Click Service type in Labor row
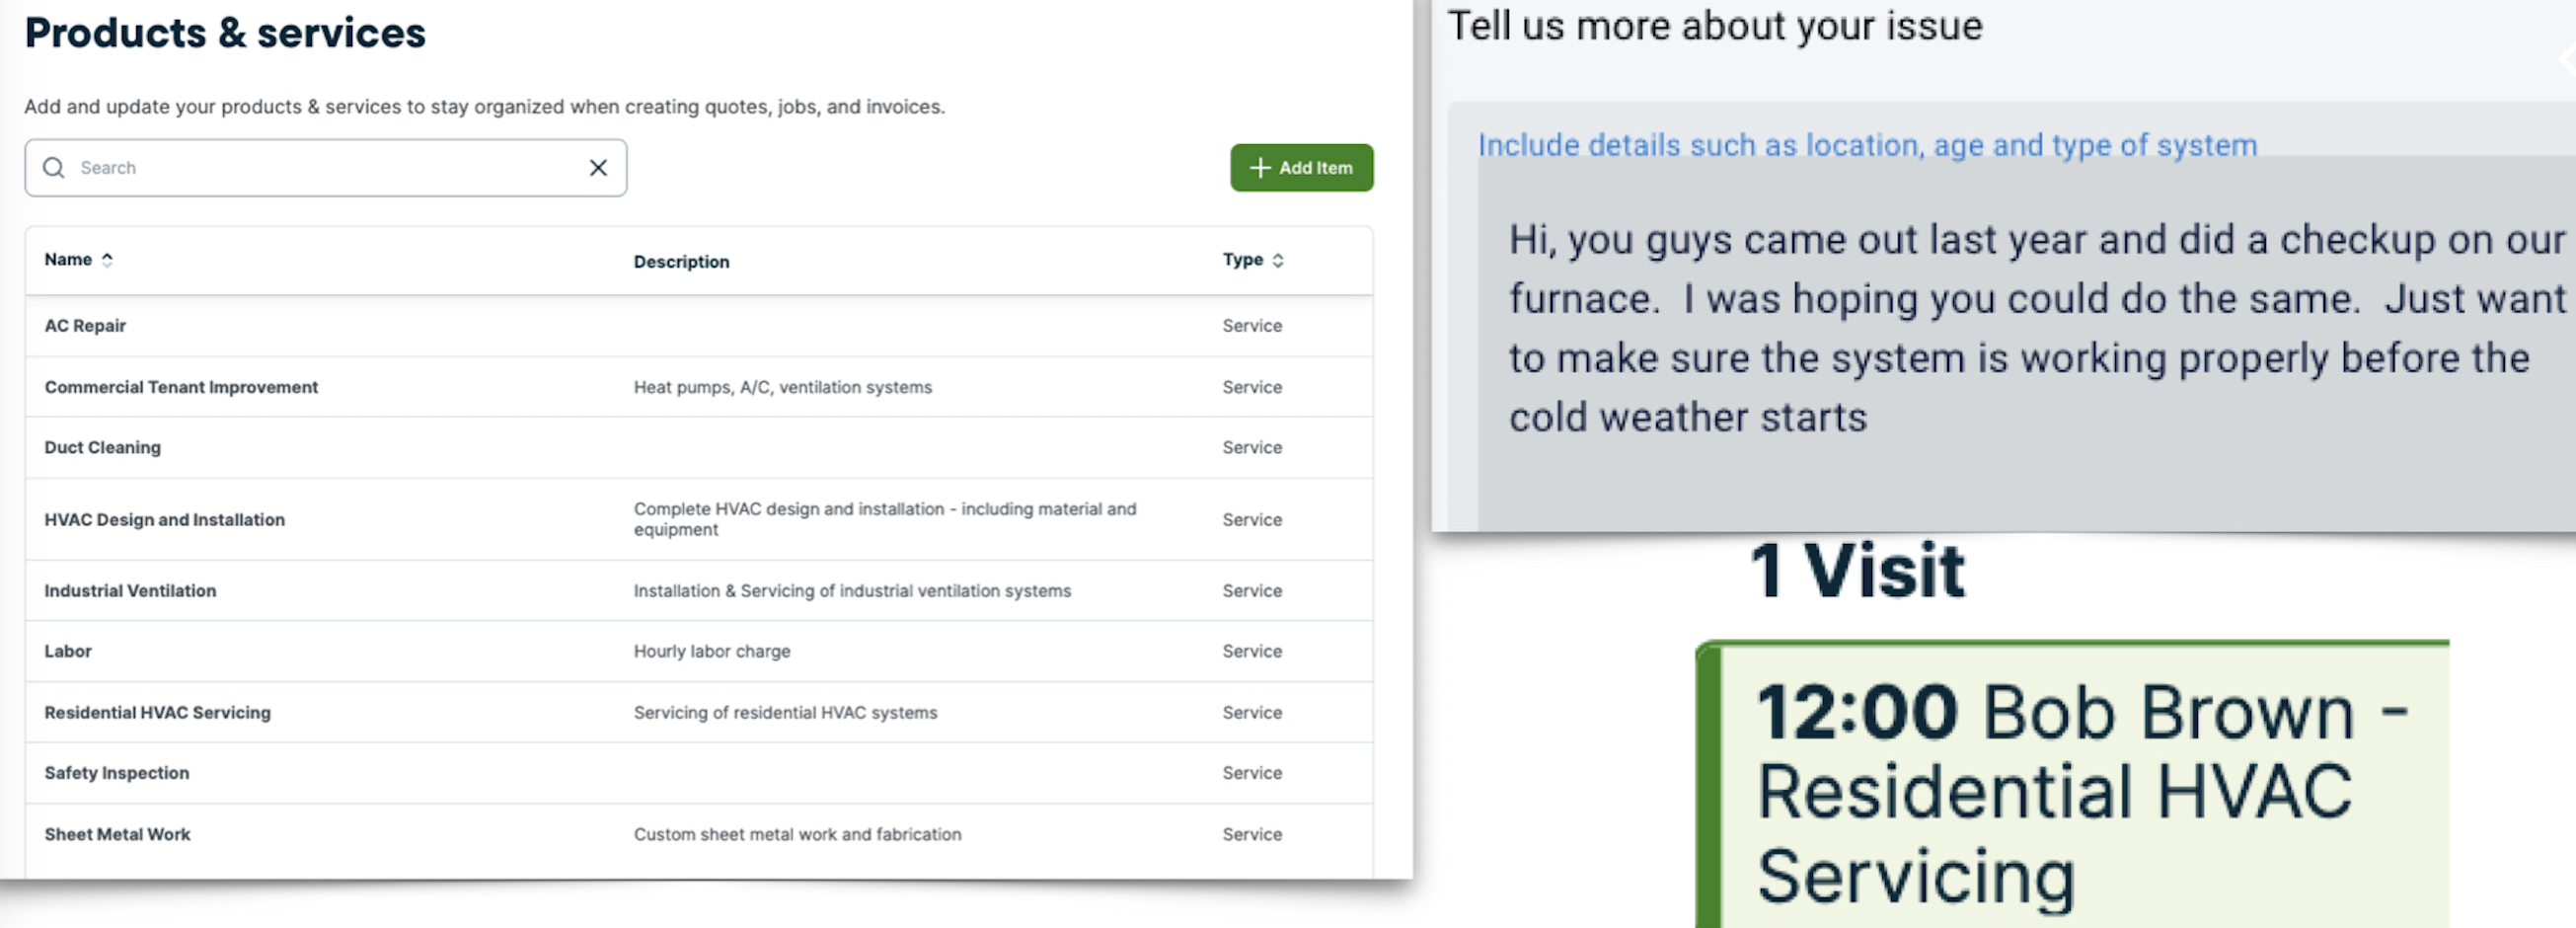Screen dimensions: 2576x928 (x=1252, y=652)
